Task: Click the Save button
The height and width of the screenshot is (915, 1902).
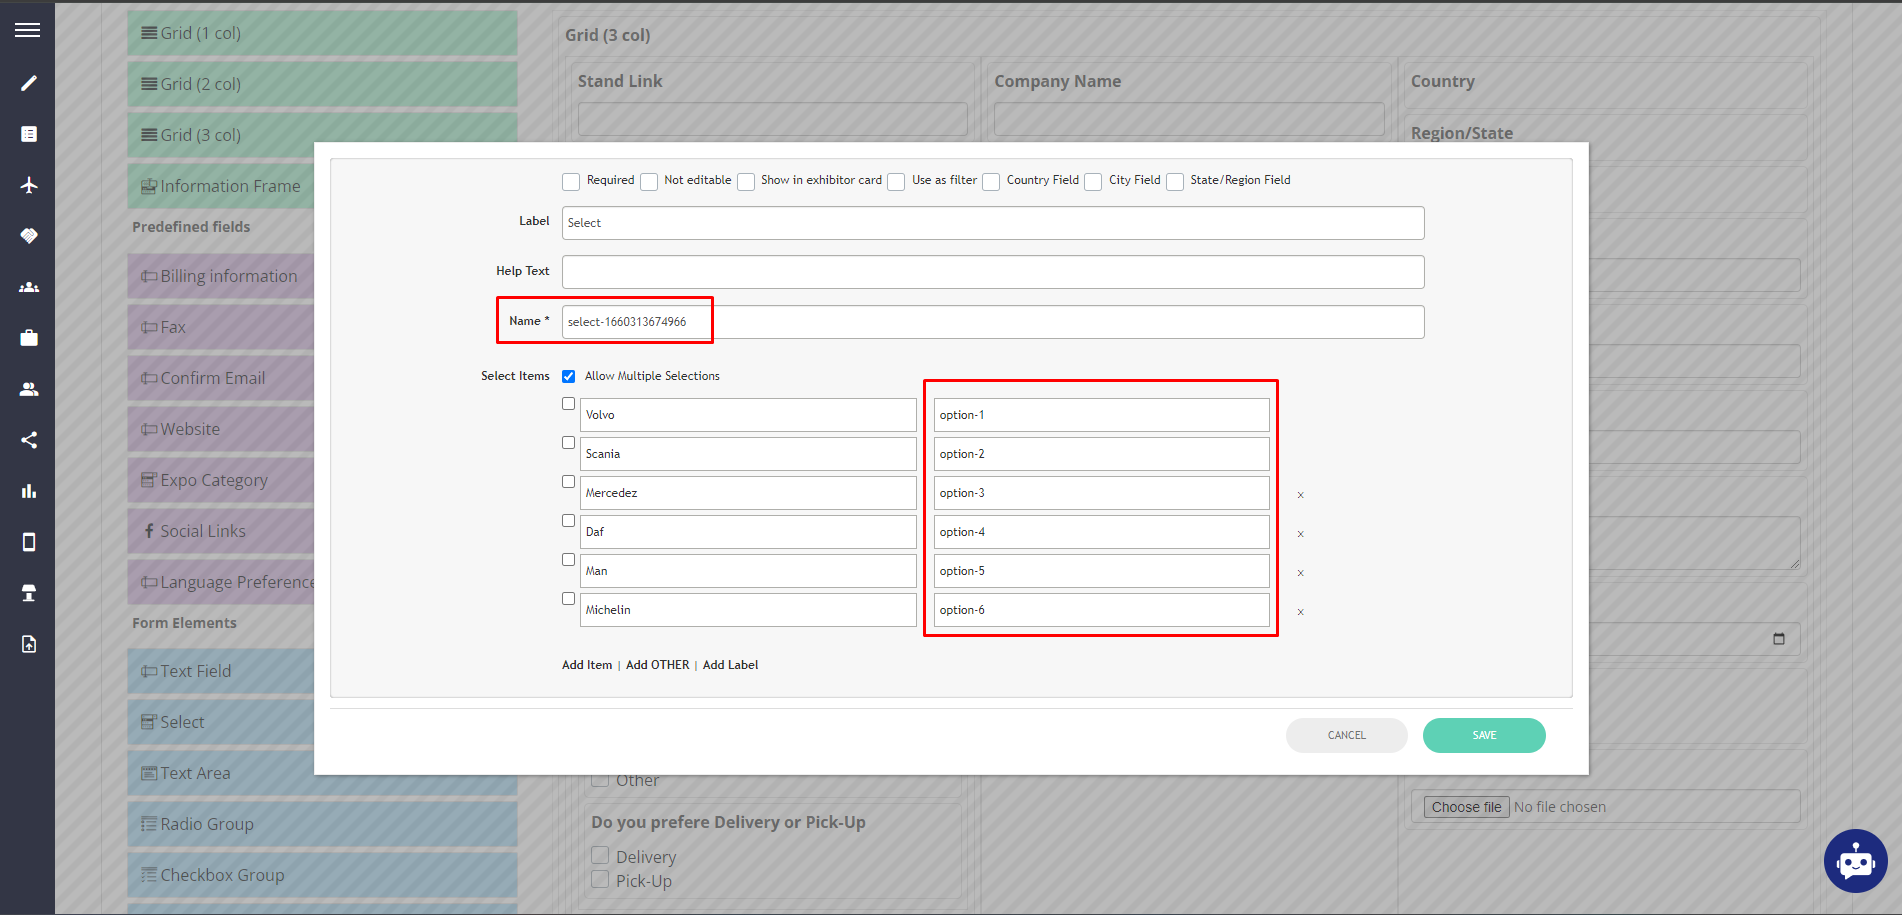Action: 1483,735
